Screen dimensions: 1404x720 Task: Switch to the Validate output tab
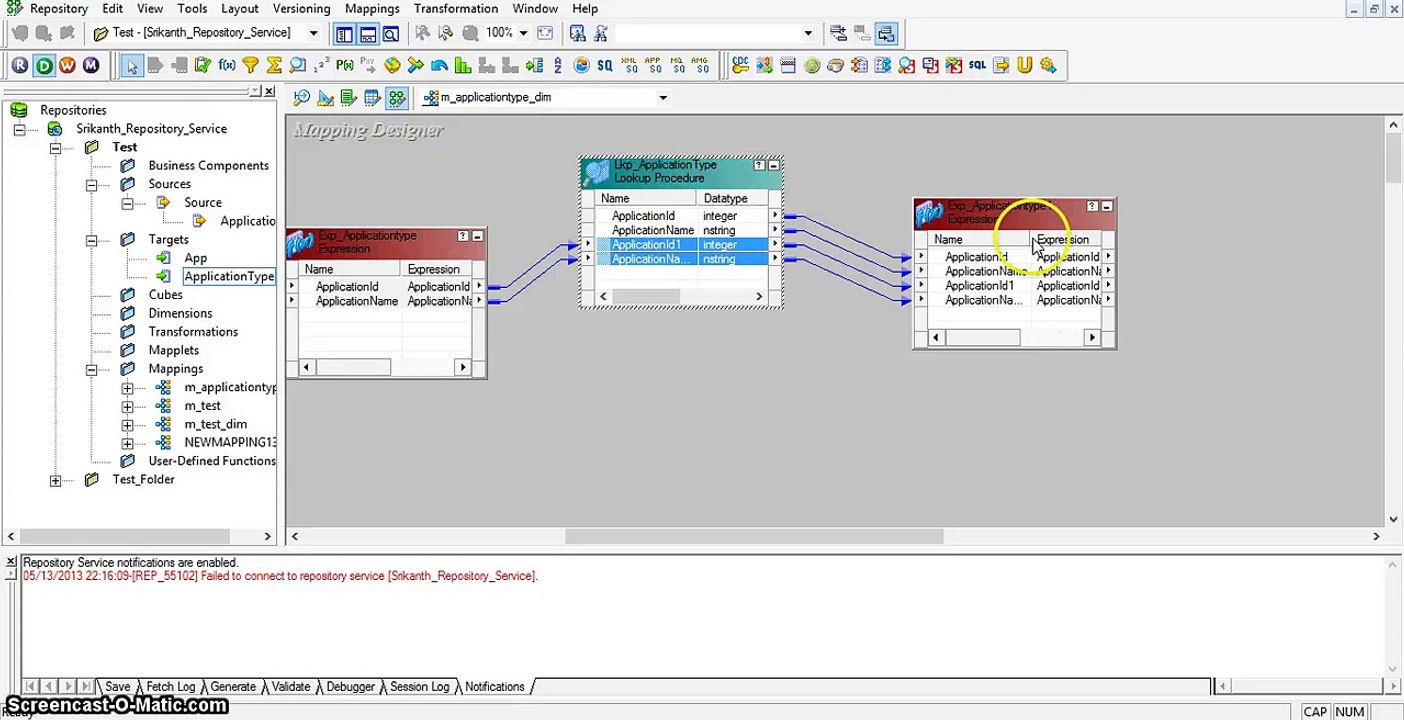[x=291, y=687]
